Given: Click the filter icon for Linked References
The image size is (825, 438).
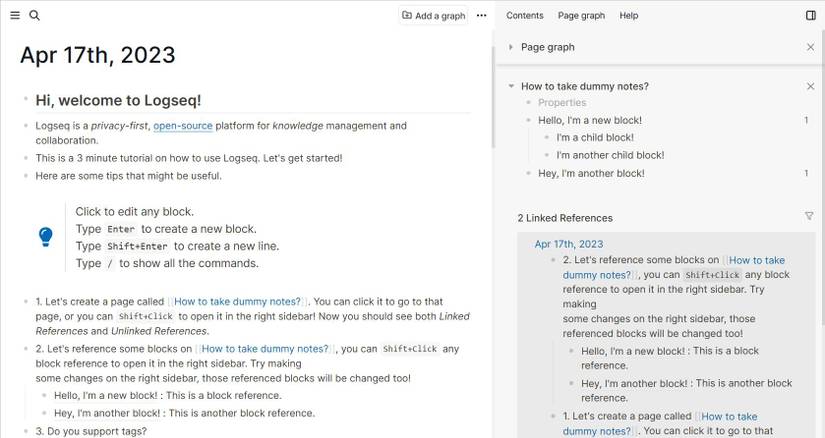Looking at the screenshot, I should pos(809,216).
